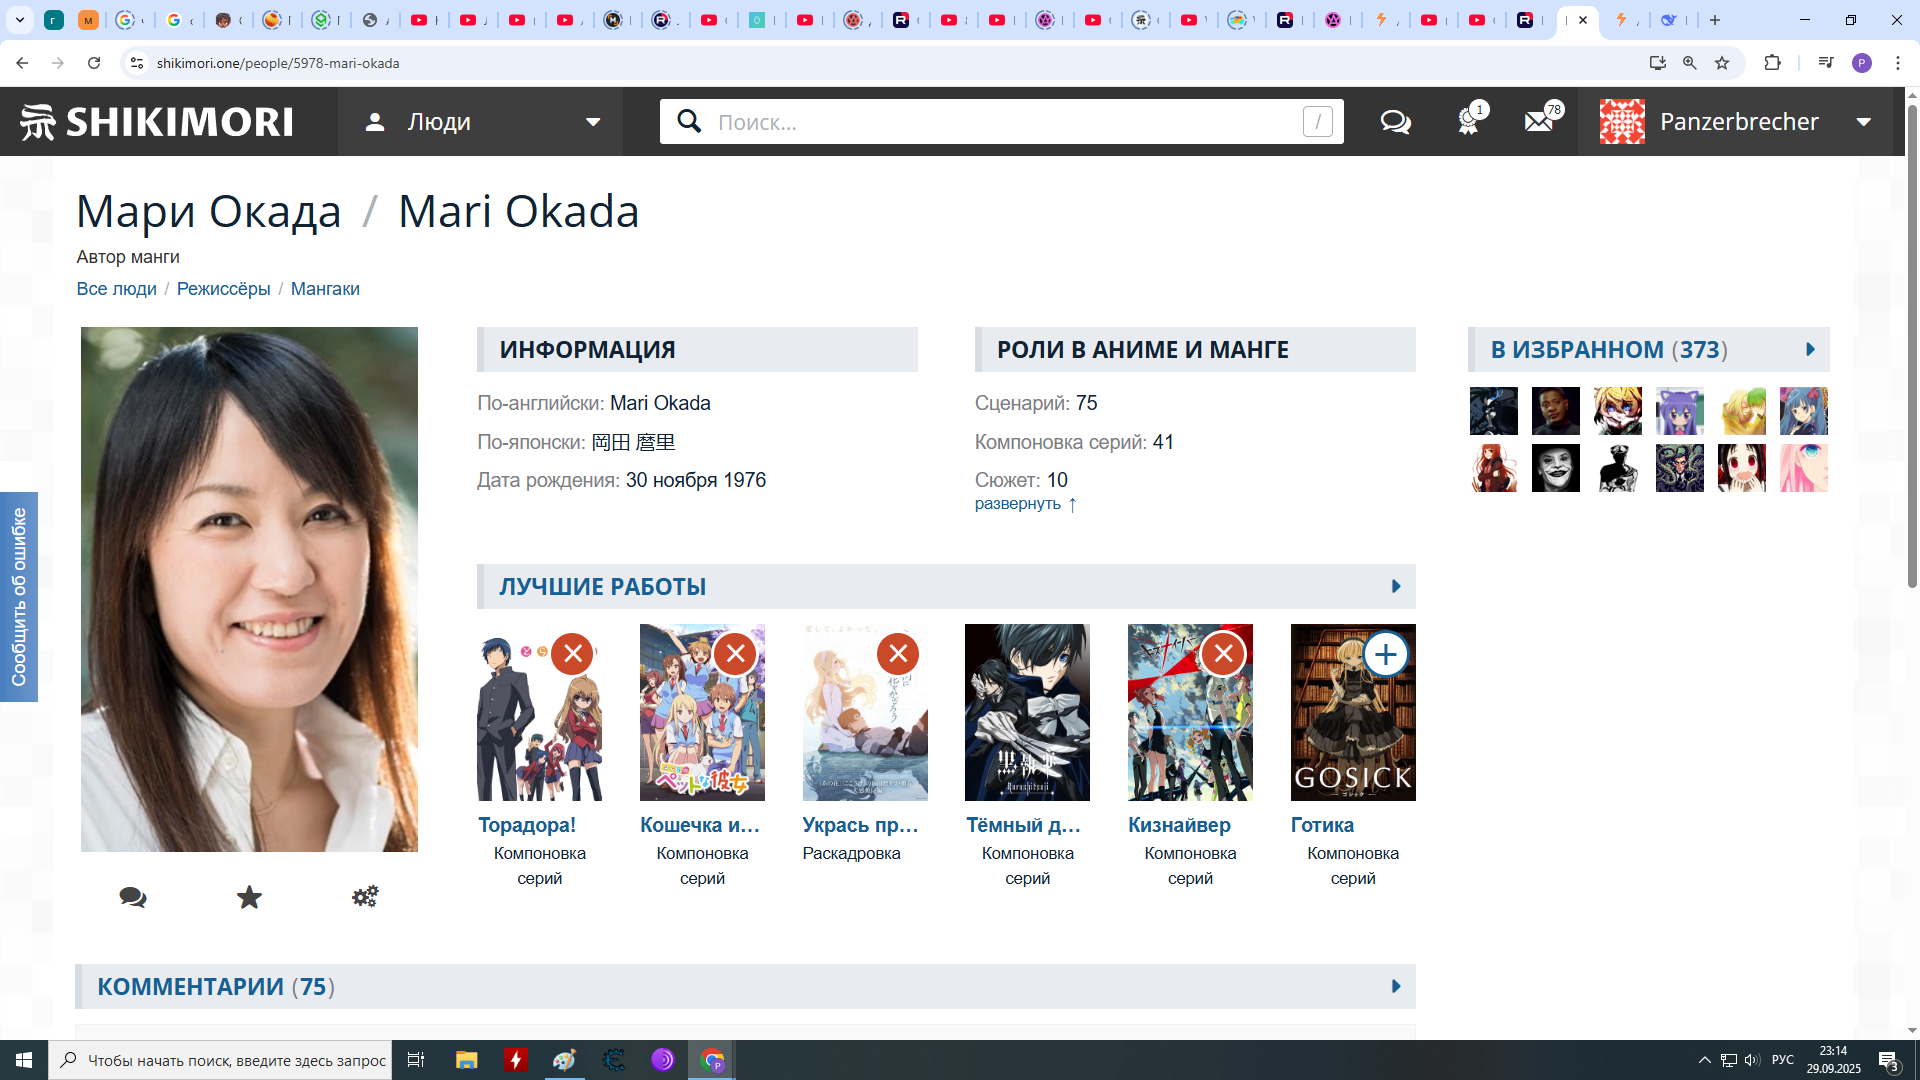This screenshot has width=1920, height=1080.
Task: Toggle the red X on Кизнайвер poster
Action: (1223, 654)
